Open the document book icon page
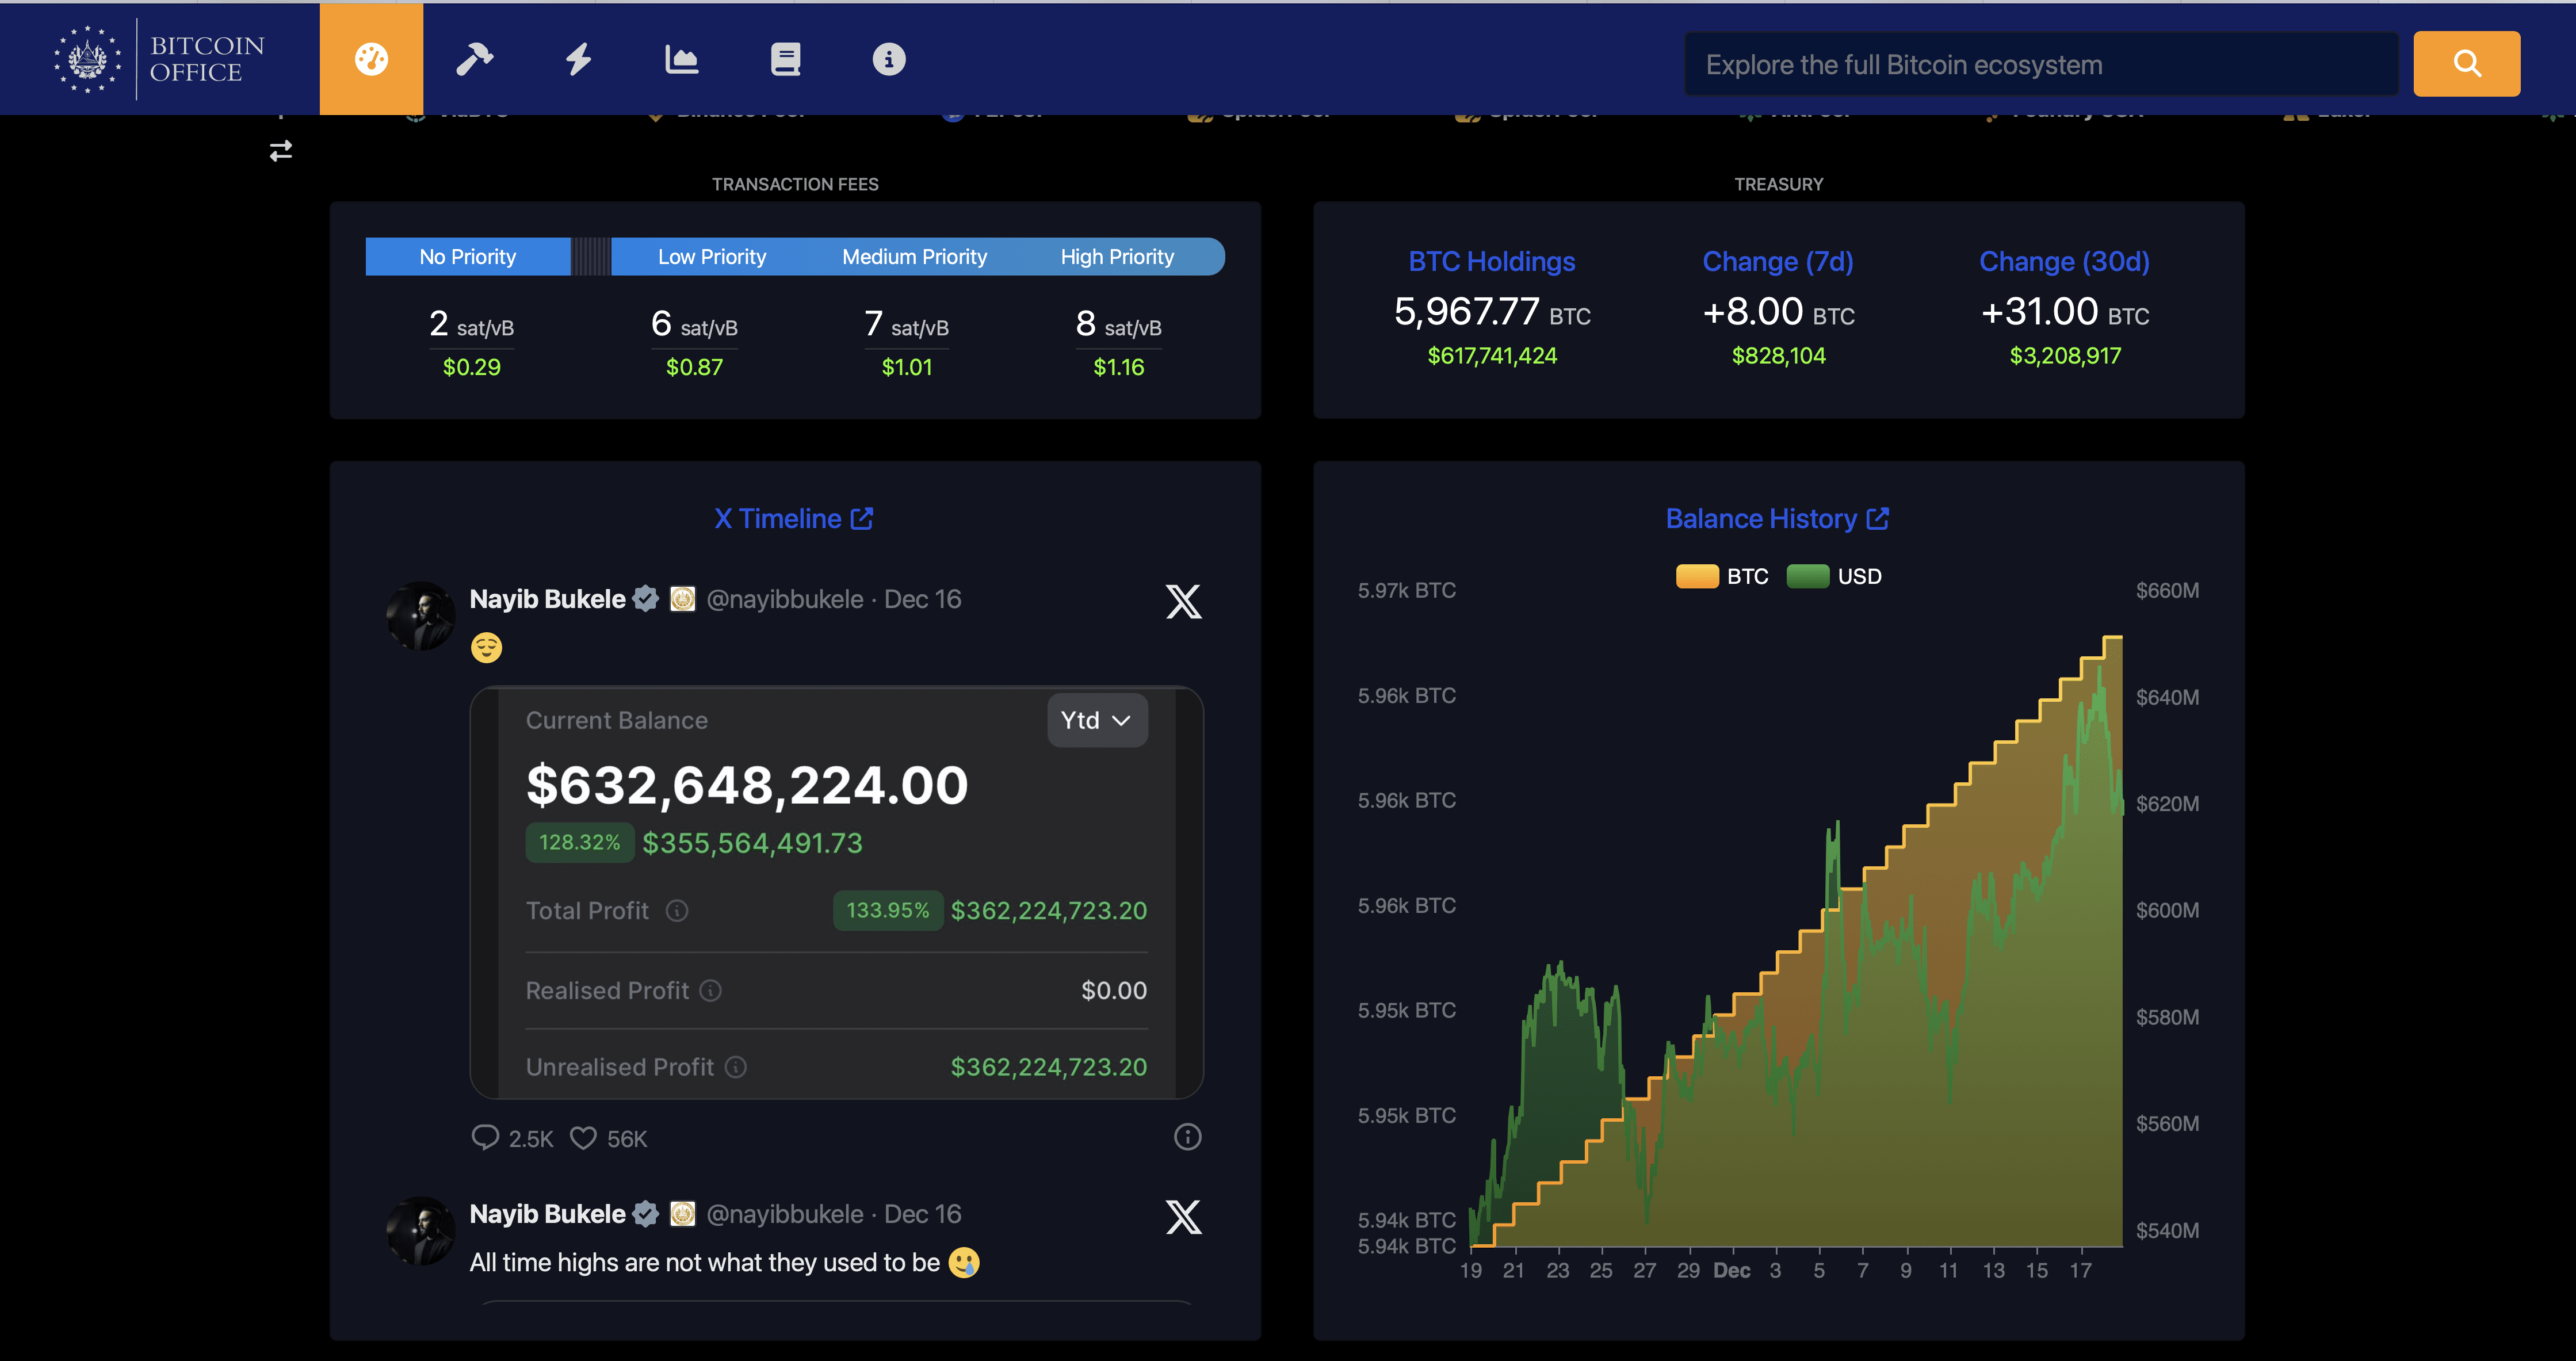The image size is (2576, 1361). click(x=785, y=59)
